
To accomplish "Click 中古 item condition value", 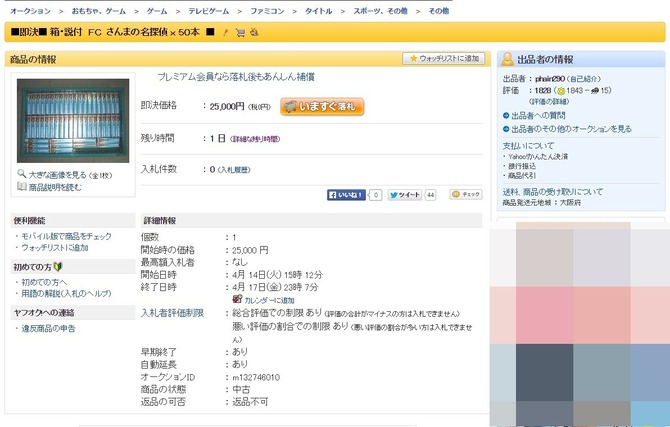I will pos(241,389).
